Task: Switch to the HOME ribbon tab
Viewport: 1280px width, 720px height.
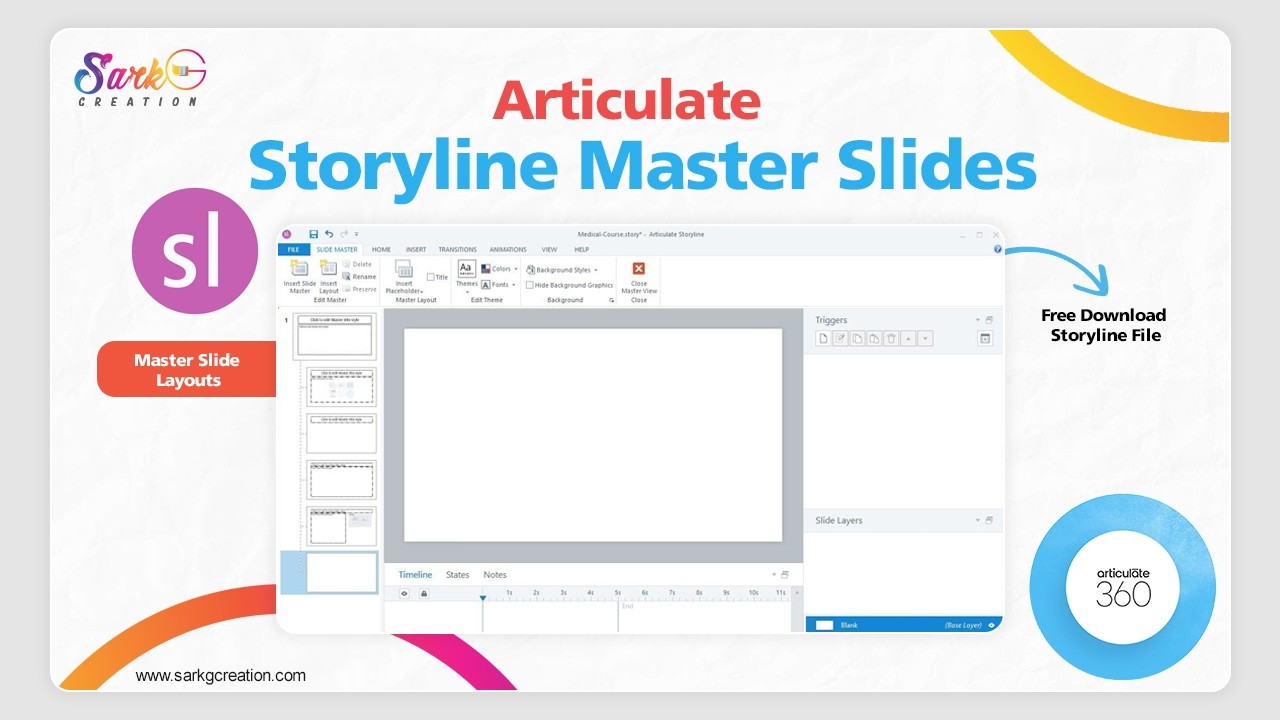Action: (381, 249)
